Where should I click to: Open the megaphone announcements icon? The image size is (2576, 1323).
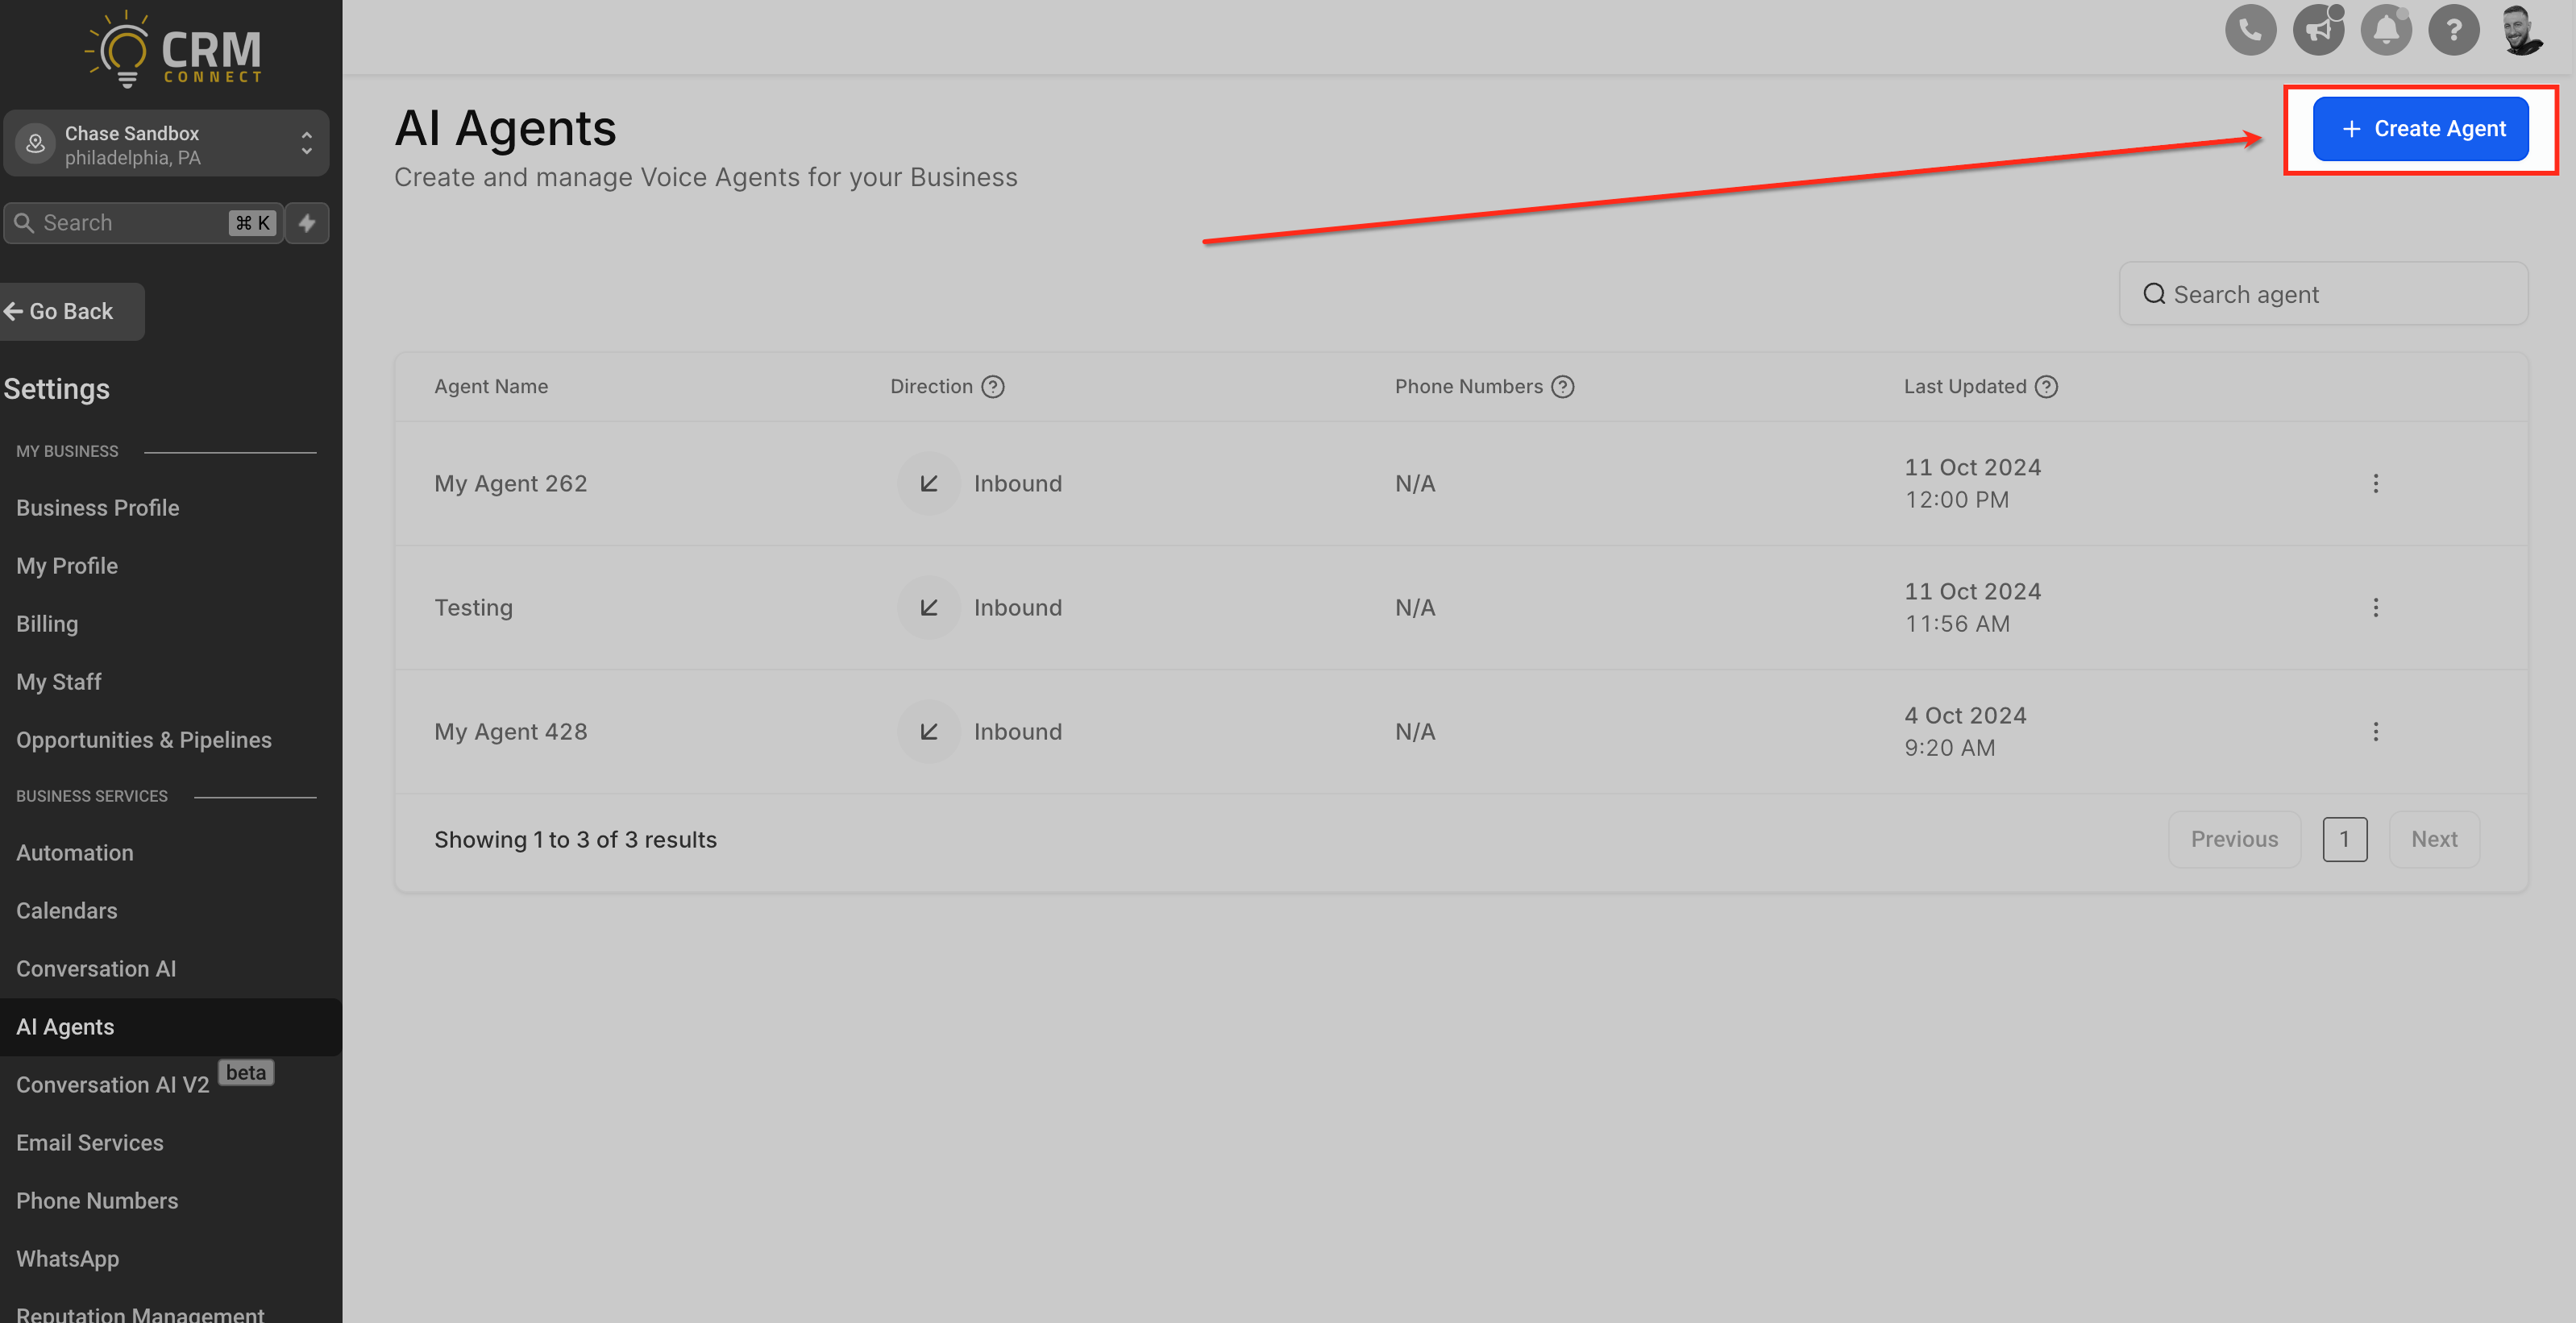[2318, 30]
